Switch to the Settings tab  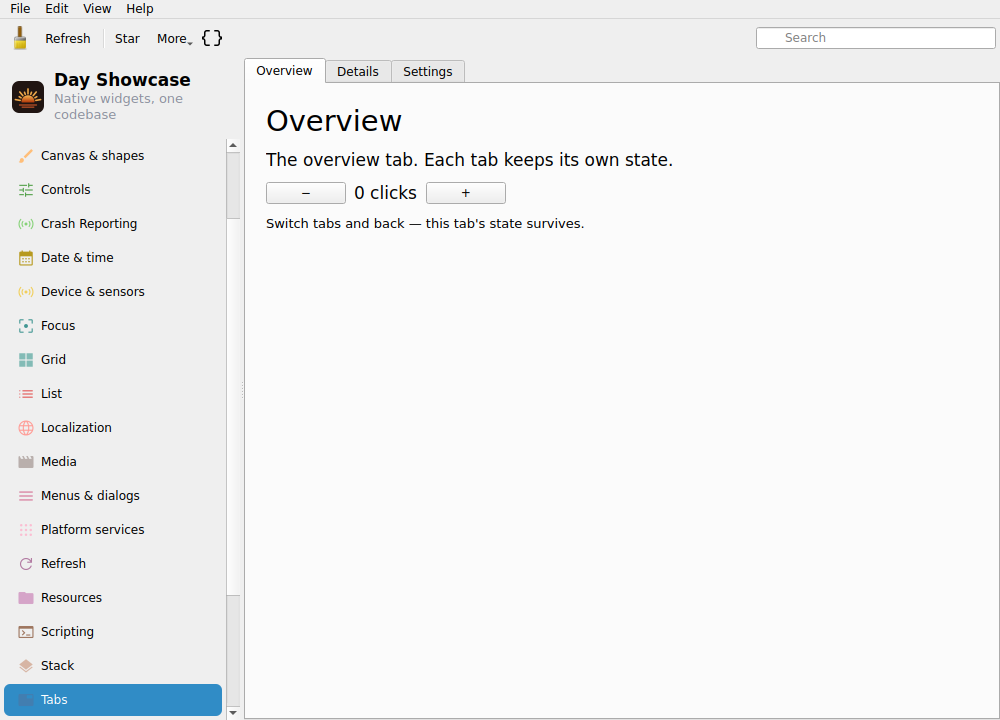pyautogui.click(x=427, y=71)
